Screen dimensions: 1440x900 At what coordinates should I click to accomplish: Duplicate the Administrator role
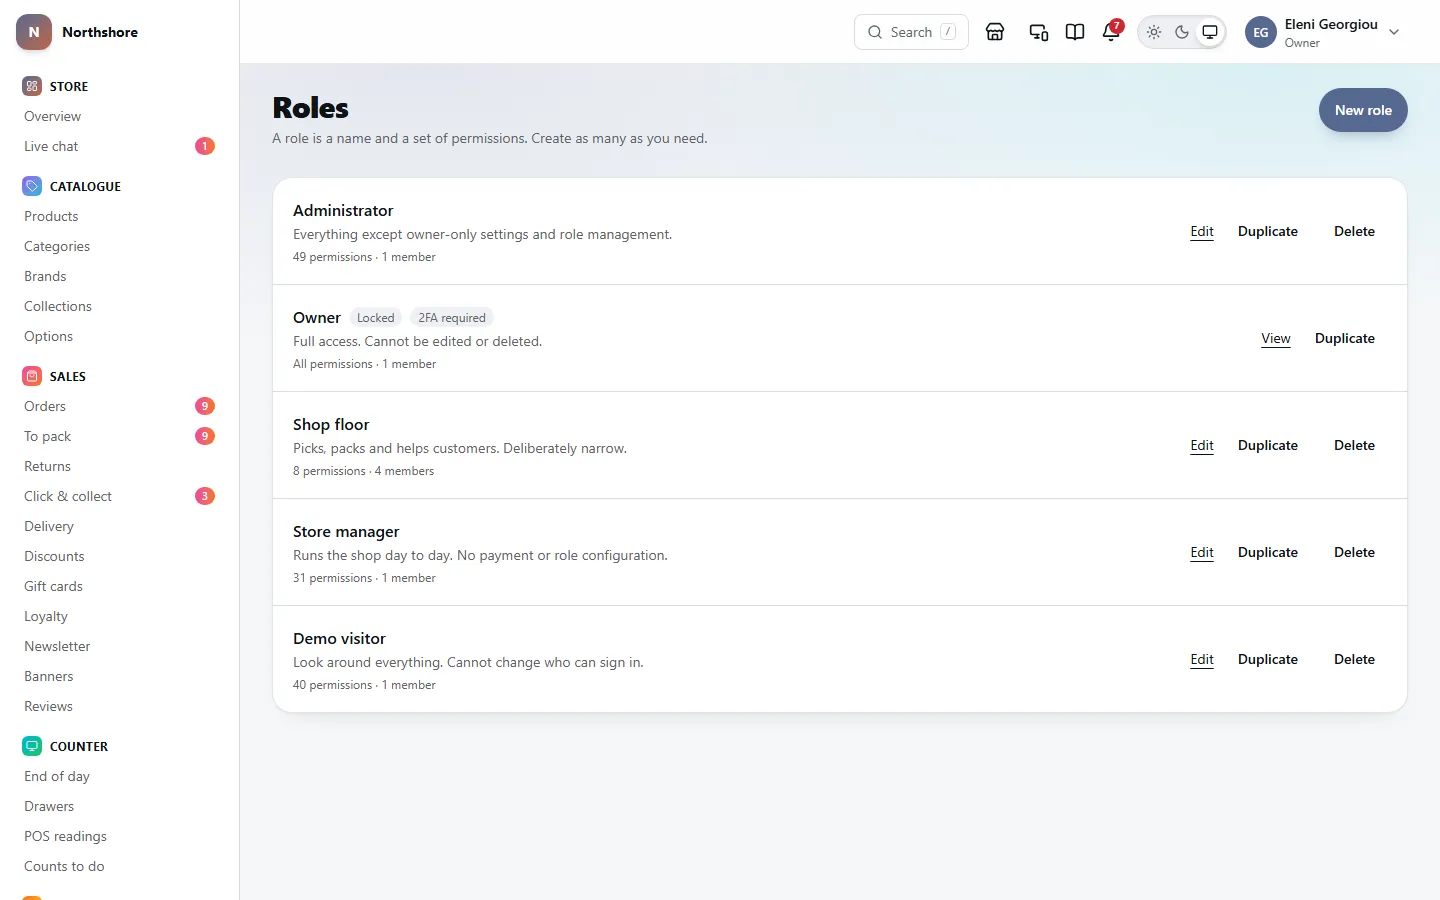(x=1268, y=231)
